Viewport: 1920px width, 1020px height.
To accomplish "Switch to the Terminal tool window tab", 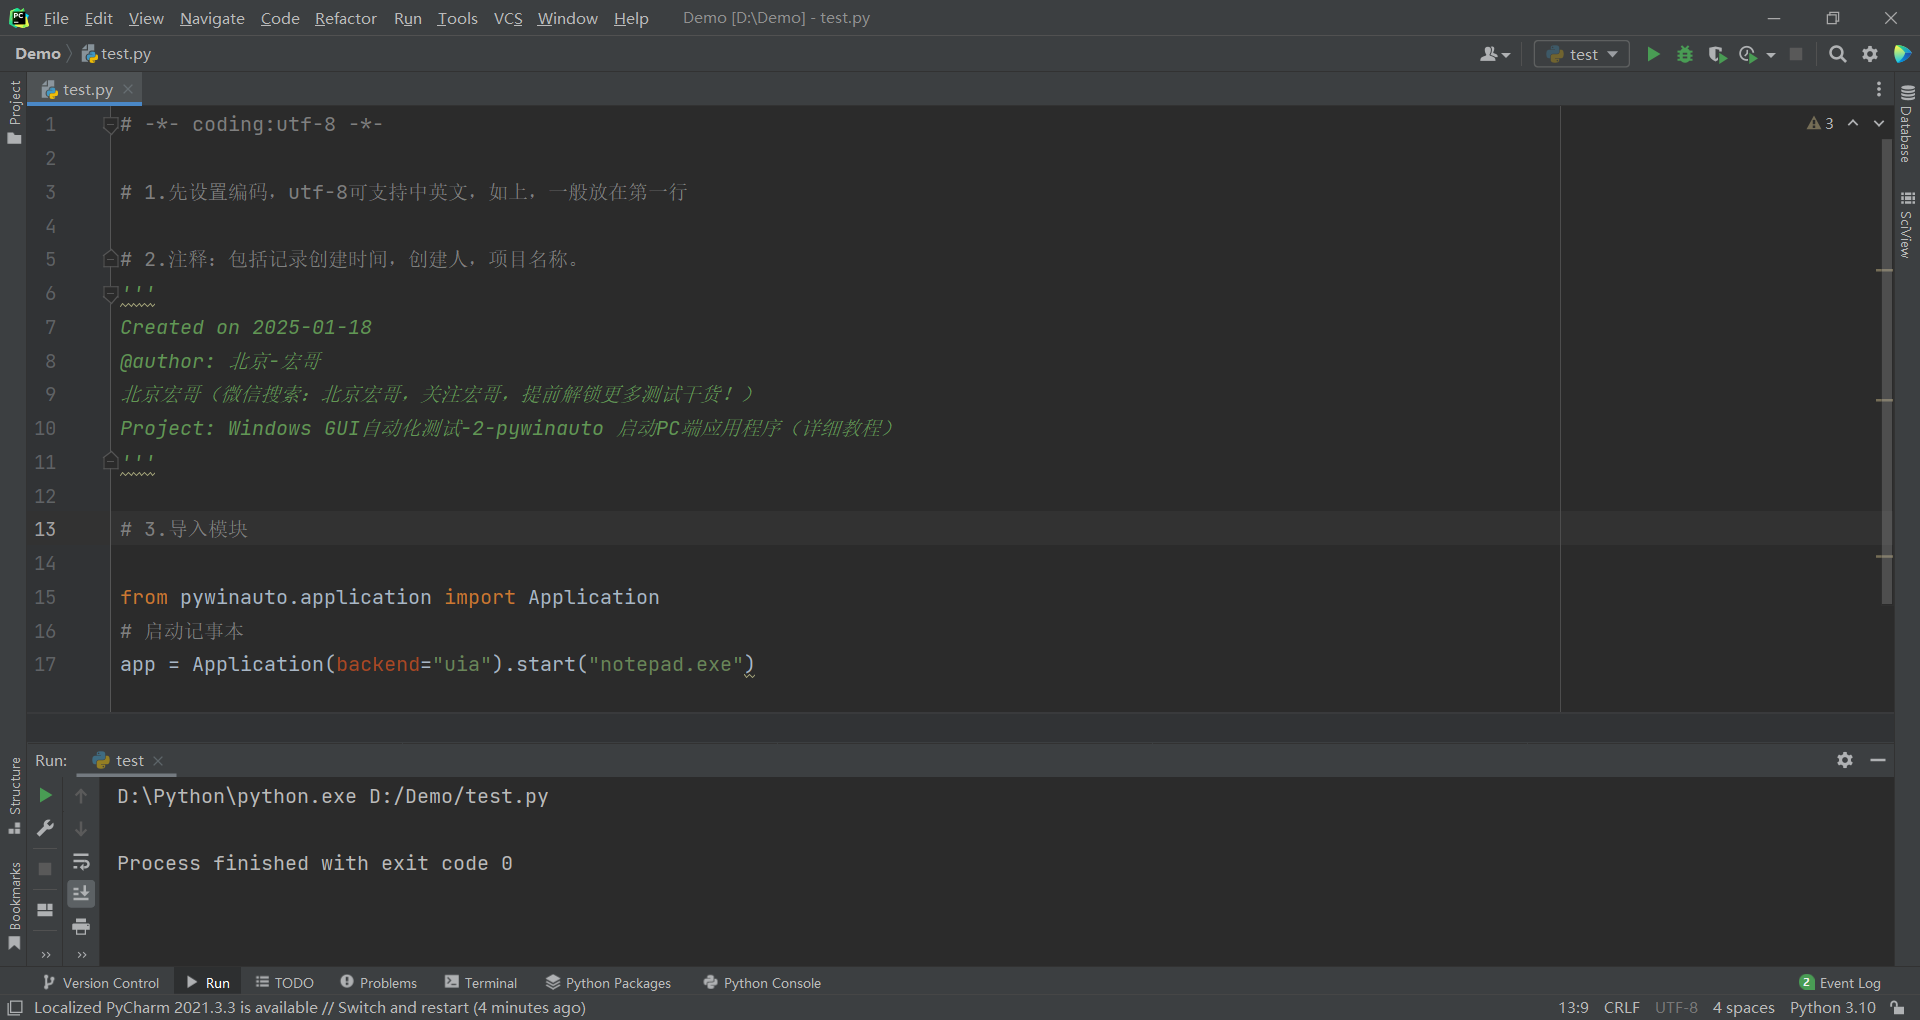I will pyautogui.click(x=481, y=983).
